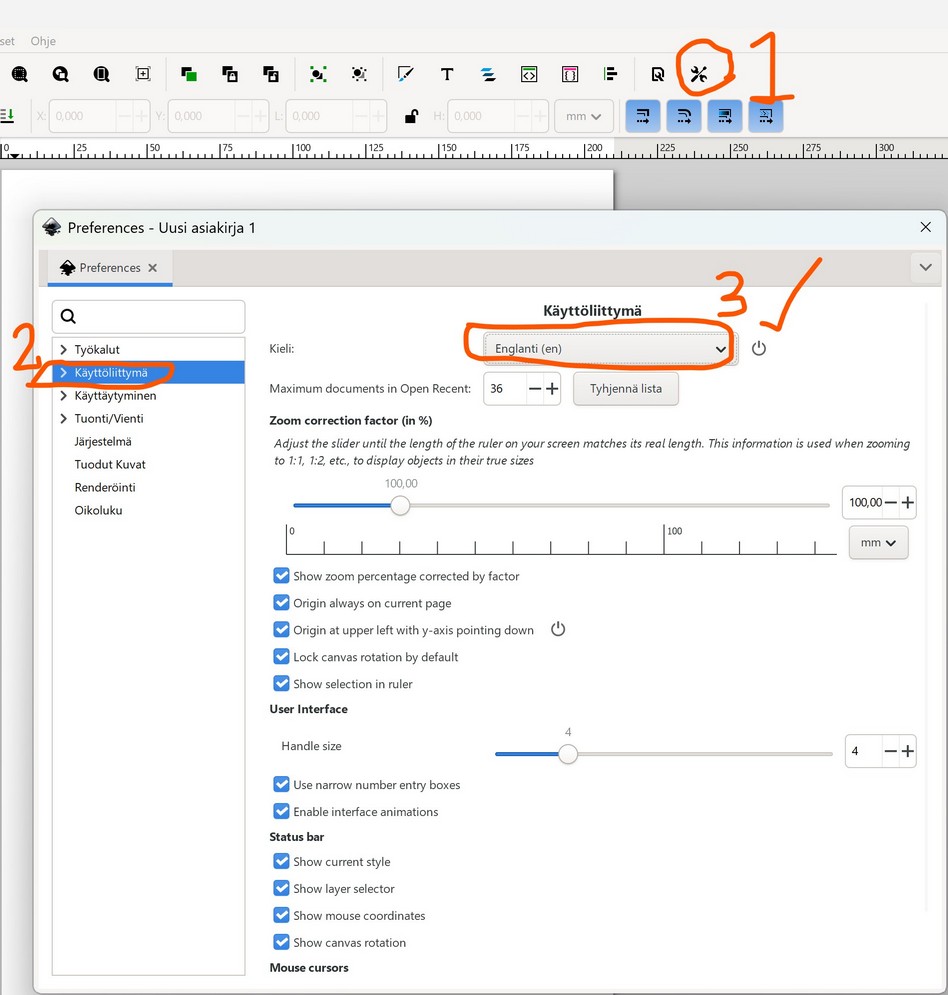Screen dimensions: 948x995
Task: Open the Ohje menu
Action: [x=43, y=41]
